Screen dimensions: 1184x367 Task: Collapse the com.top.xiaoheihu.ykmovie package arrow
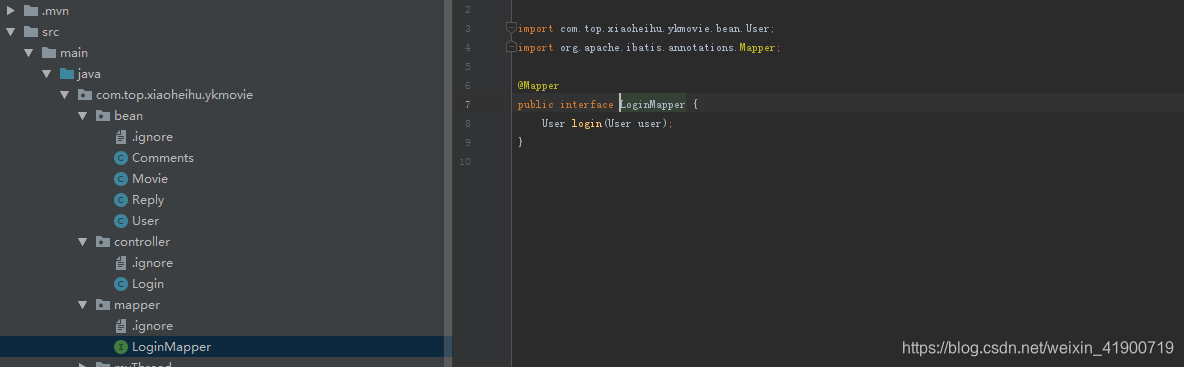coord(65,95)
